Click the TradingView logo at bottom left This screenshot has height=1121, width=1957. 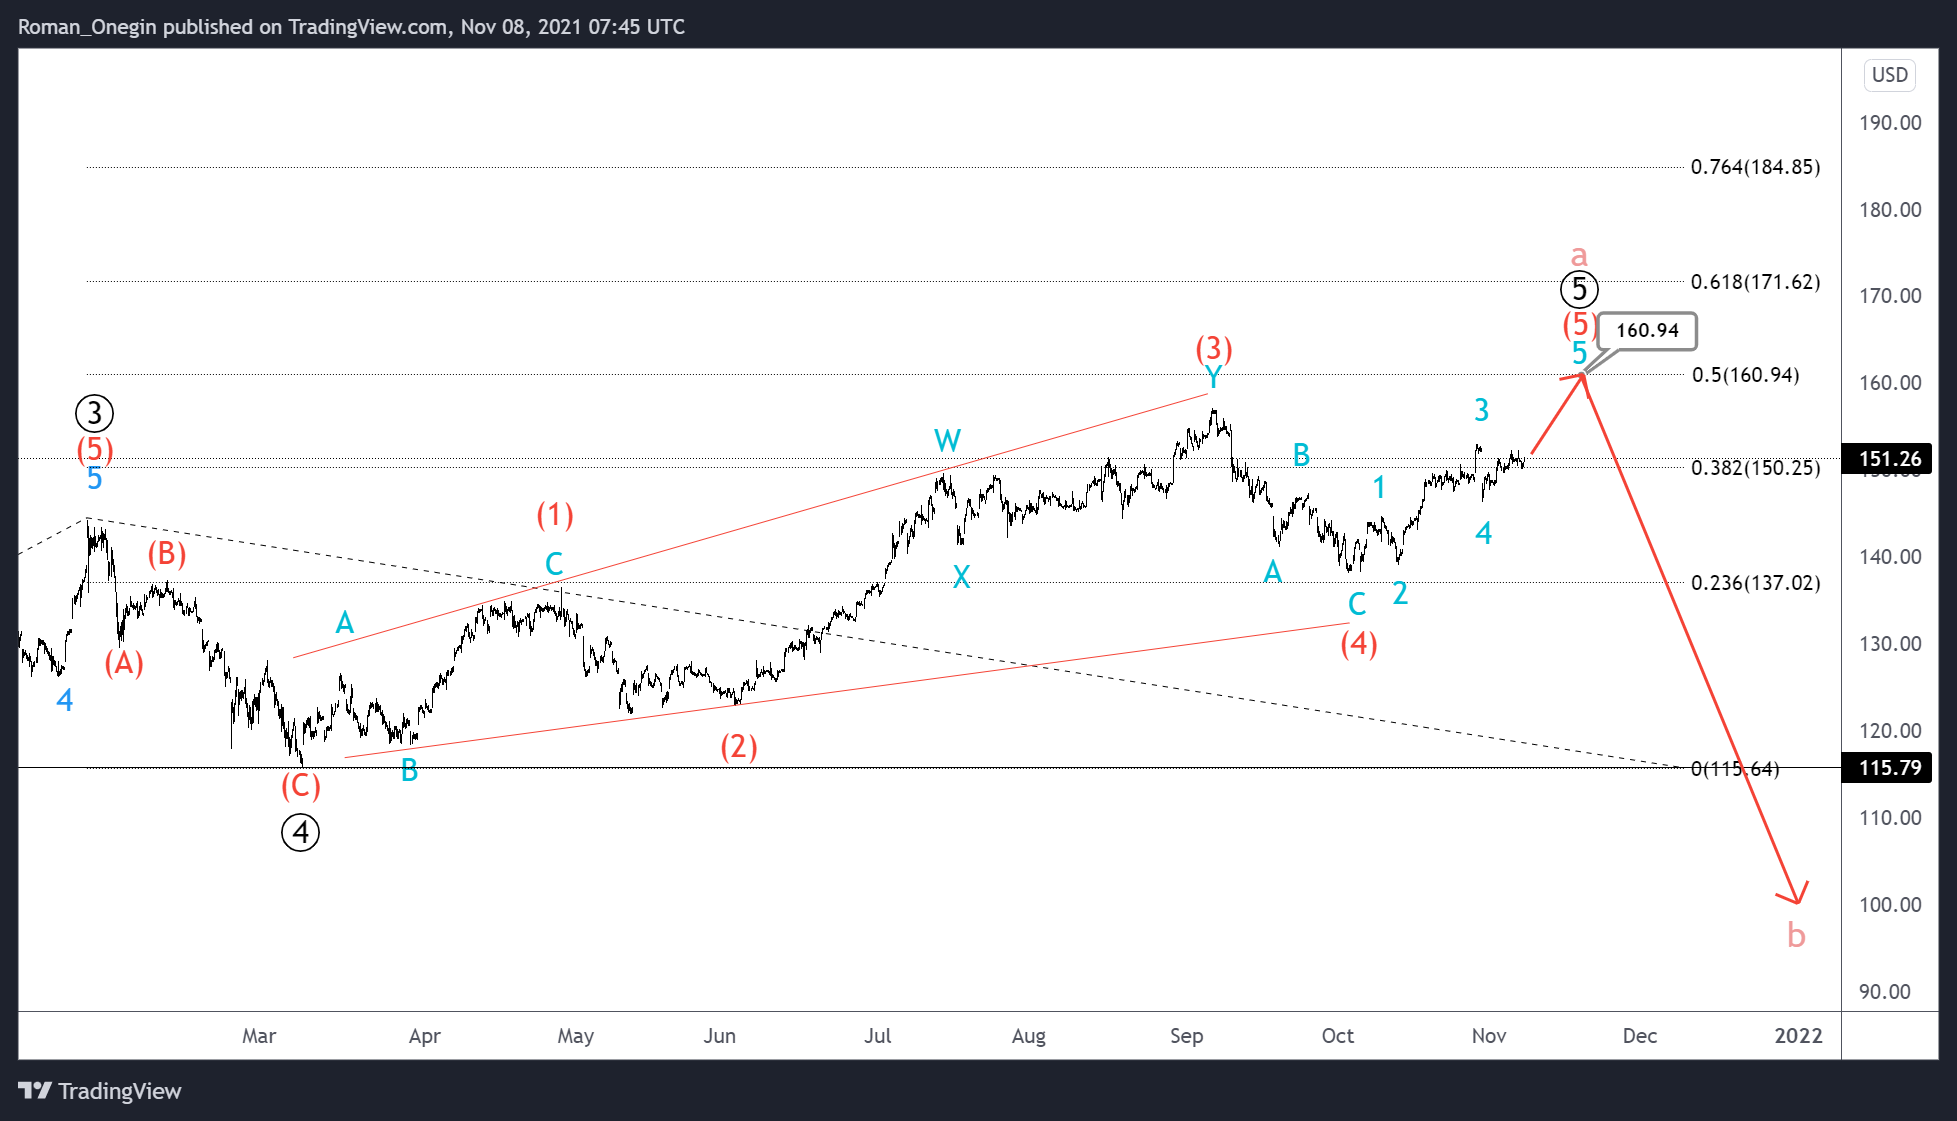tap(100, 1091)
